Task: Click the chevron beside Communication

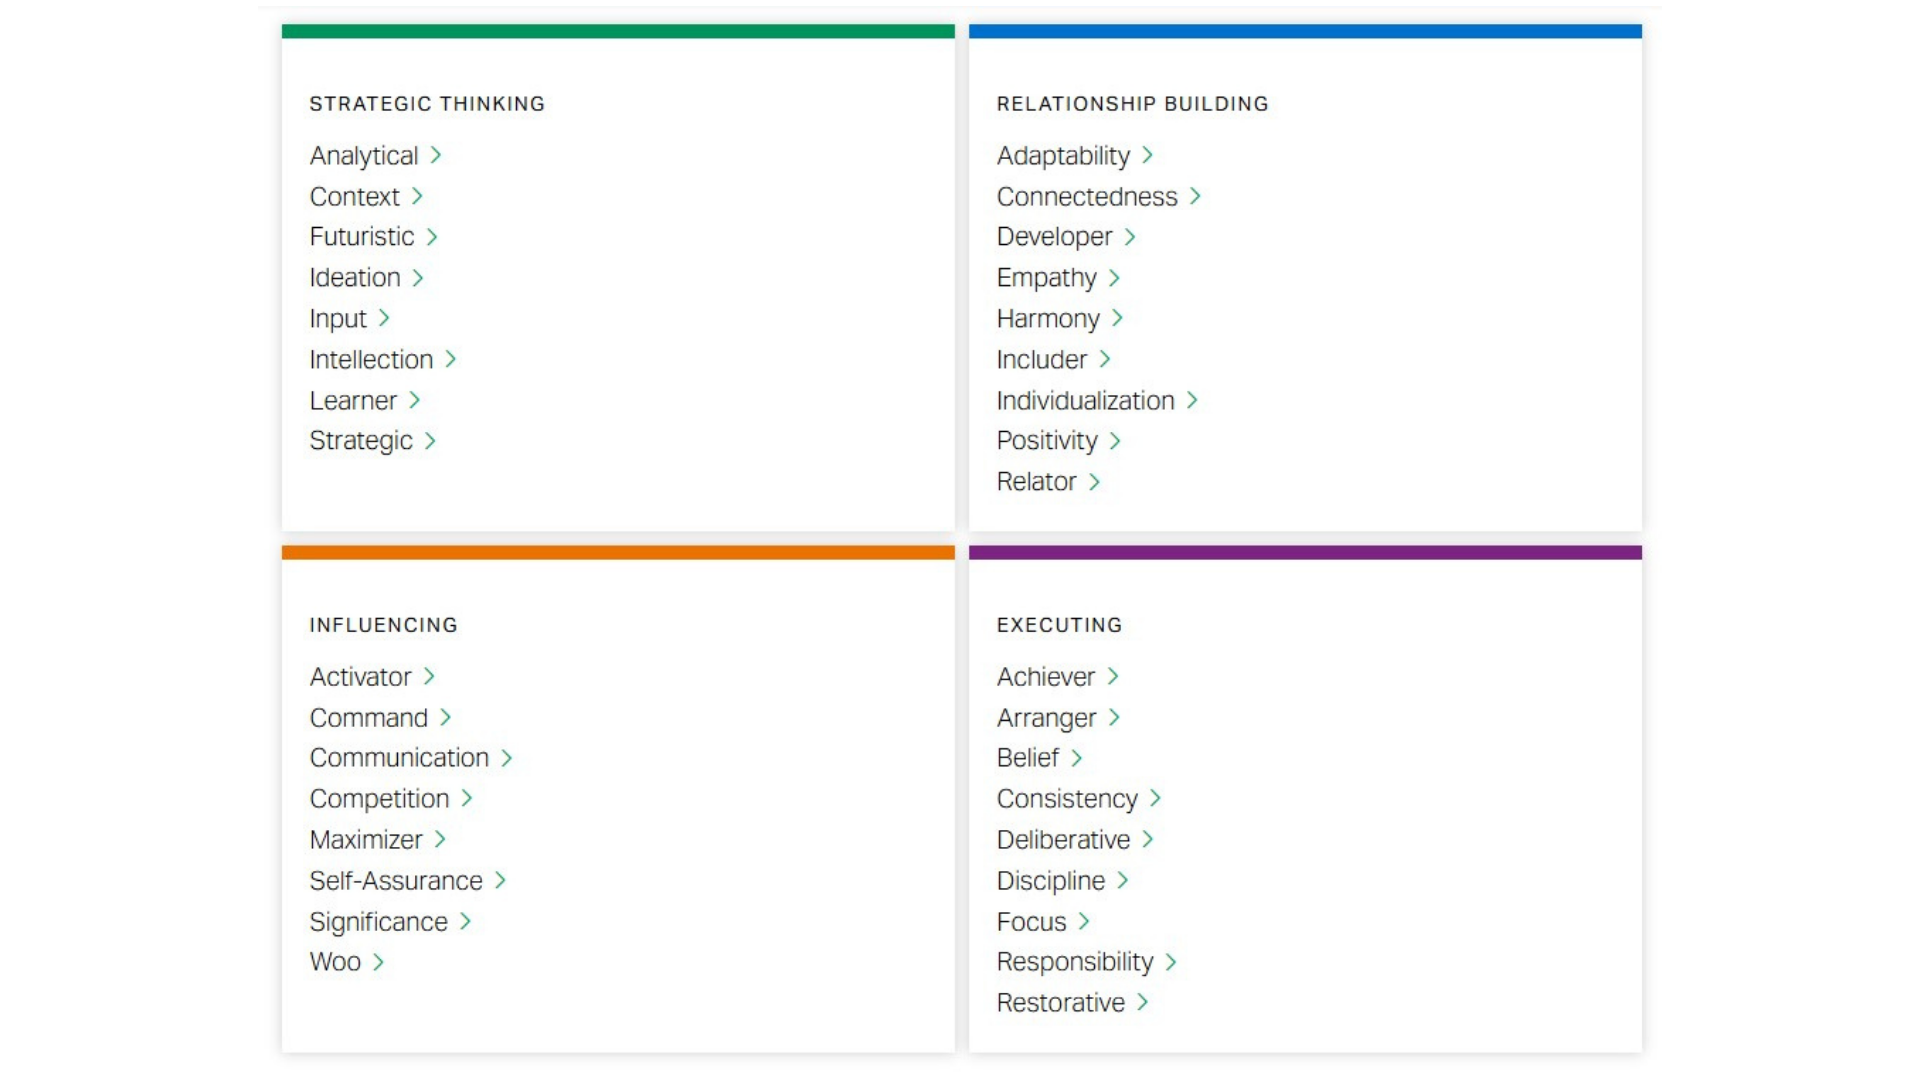Action: coord(507,759)
